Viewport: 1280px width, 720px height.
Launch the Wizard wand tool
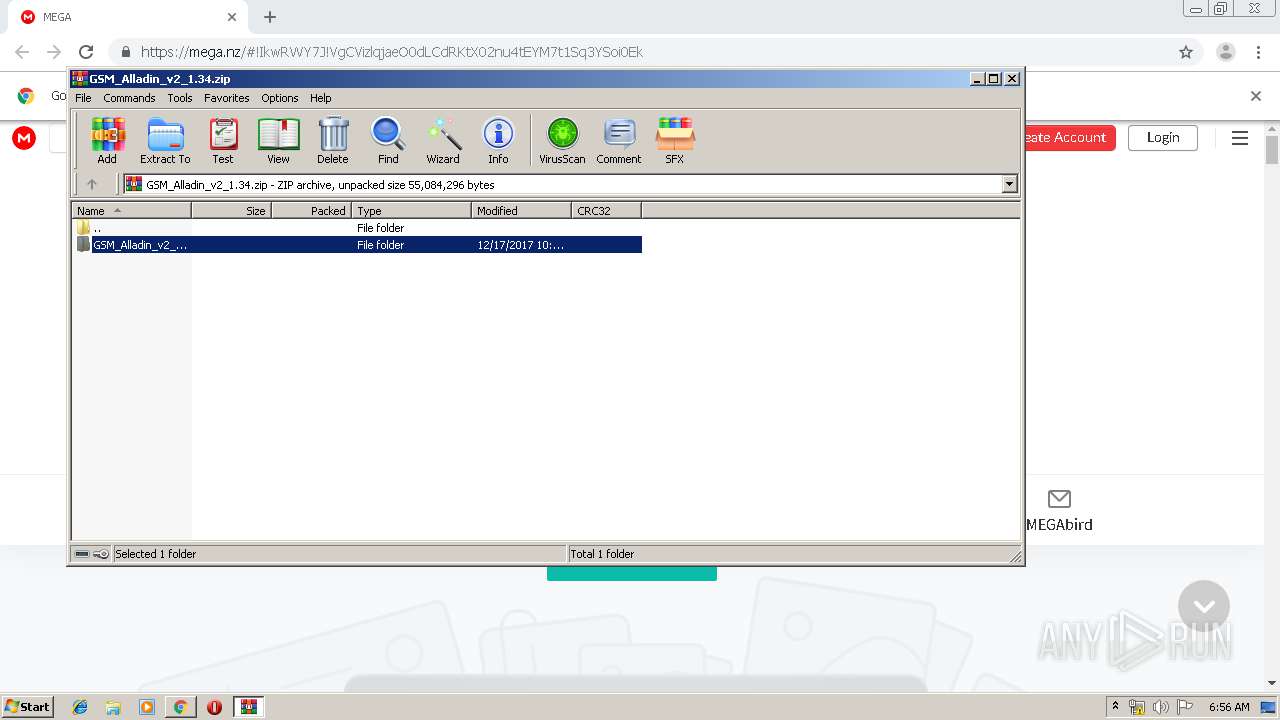[x=443, y=140]
